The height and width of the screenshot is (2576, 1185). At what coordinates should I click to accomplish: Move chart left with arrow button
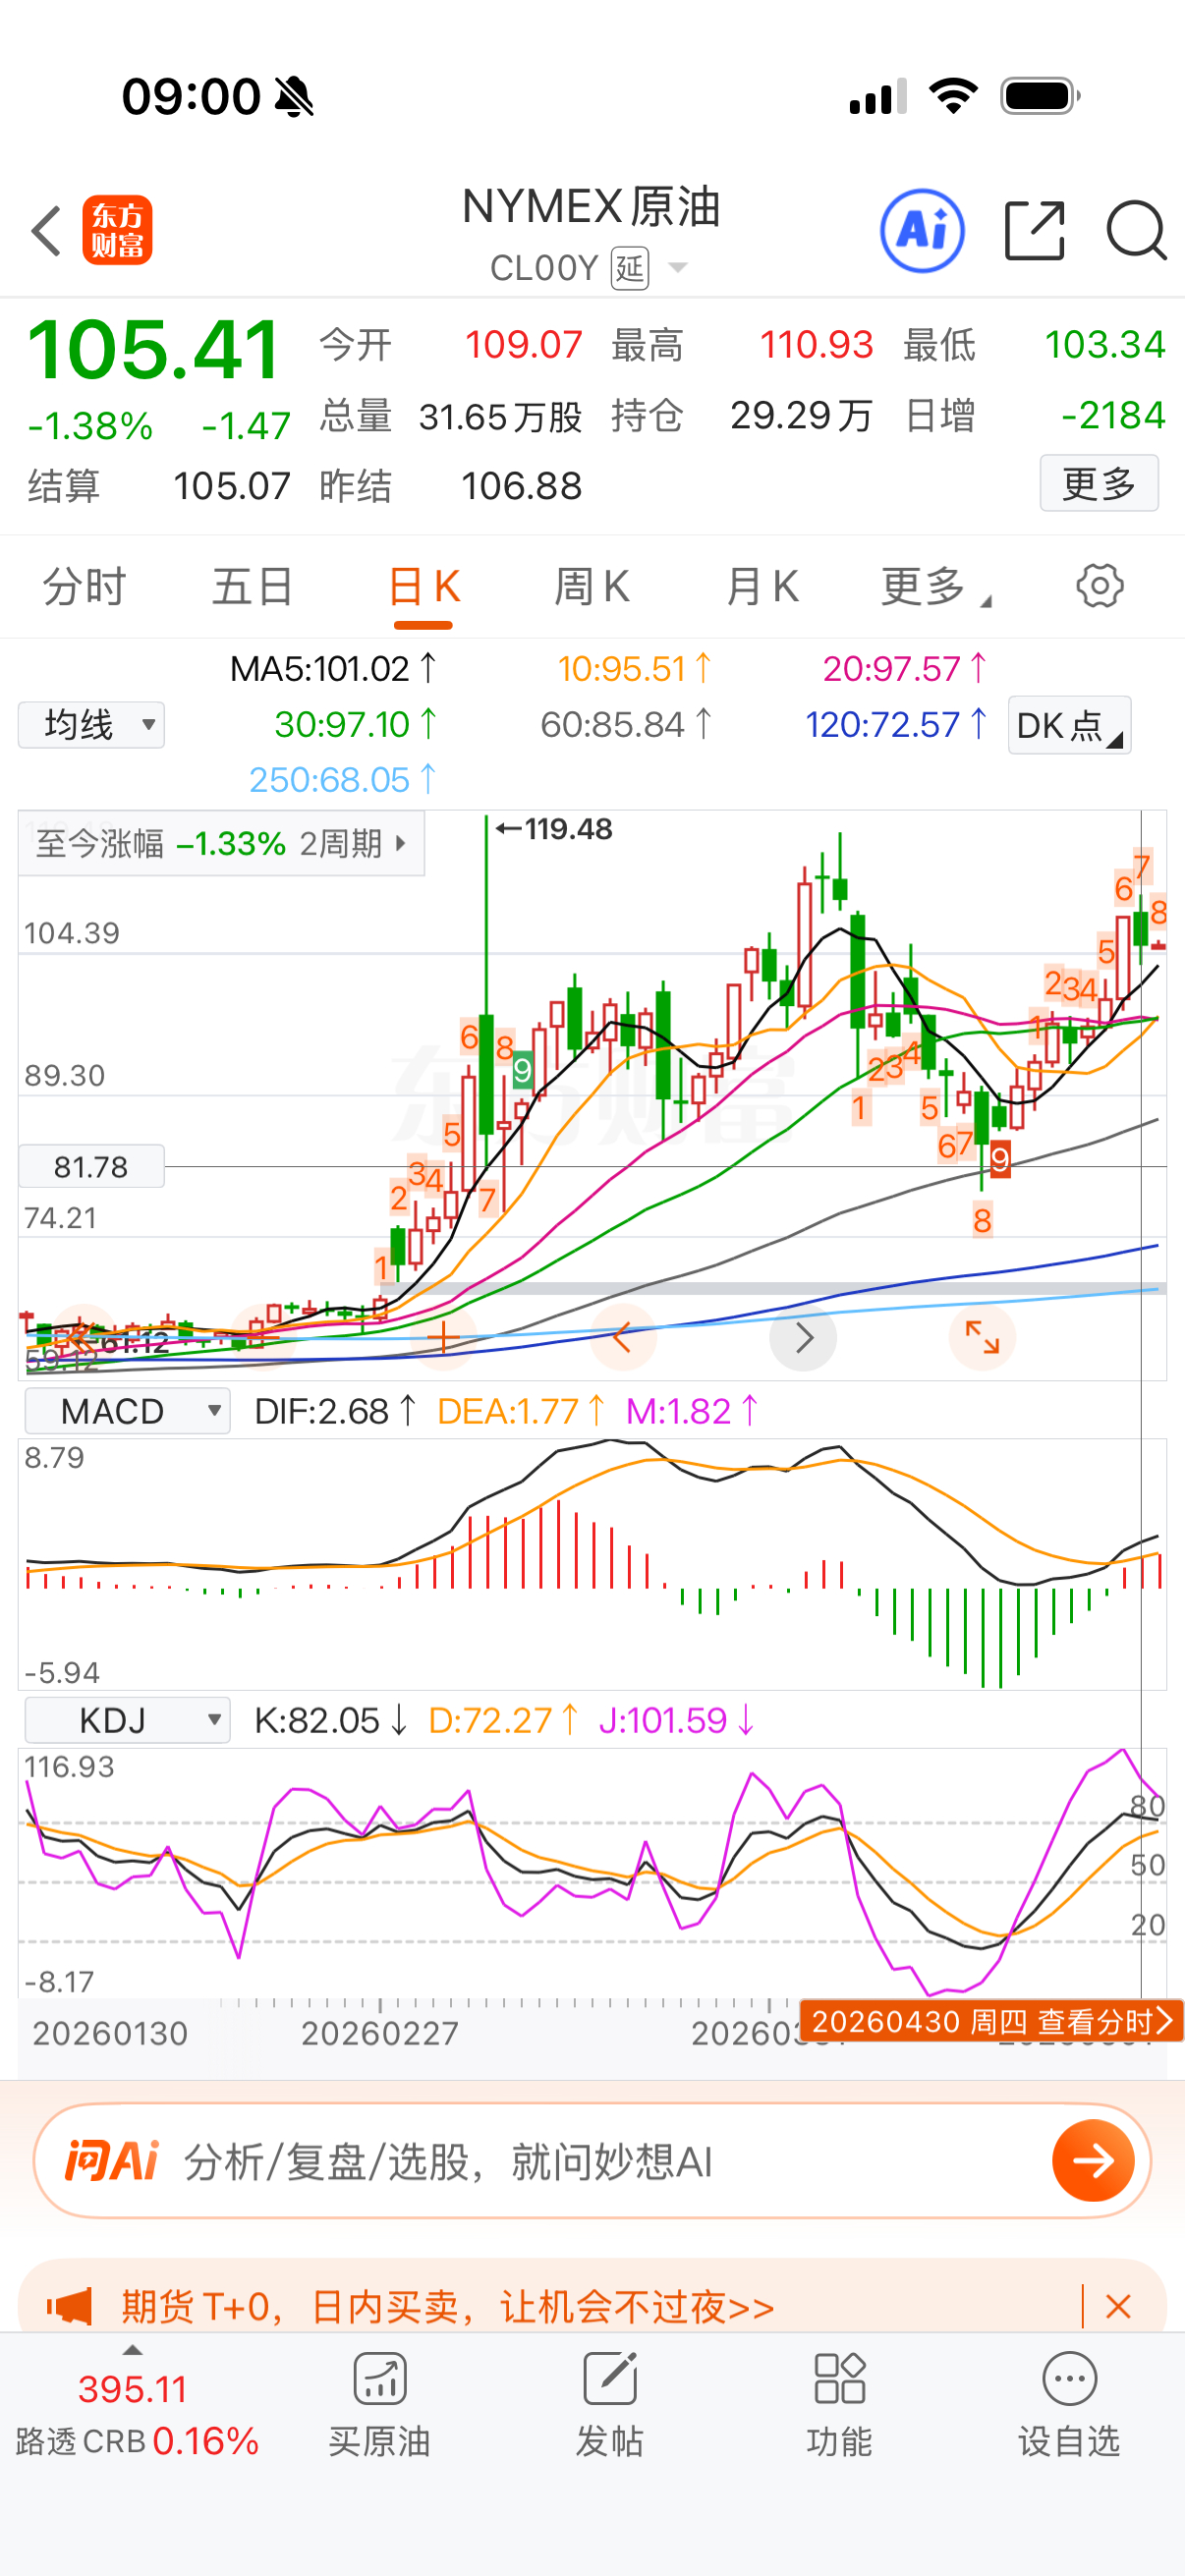click(623, 1337)
